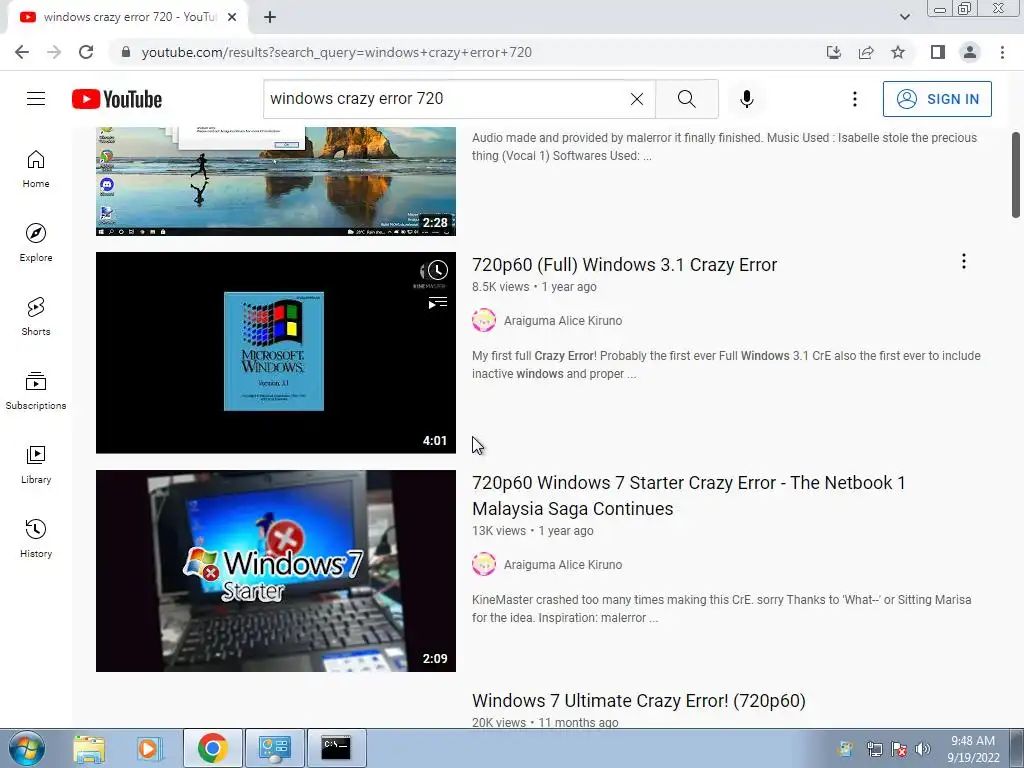Open the command prompt taskbar icon
Image resolution: width=1024 pixels, height=768 pixels.
click(336, 748)
